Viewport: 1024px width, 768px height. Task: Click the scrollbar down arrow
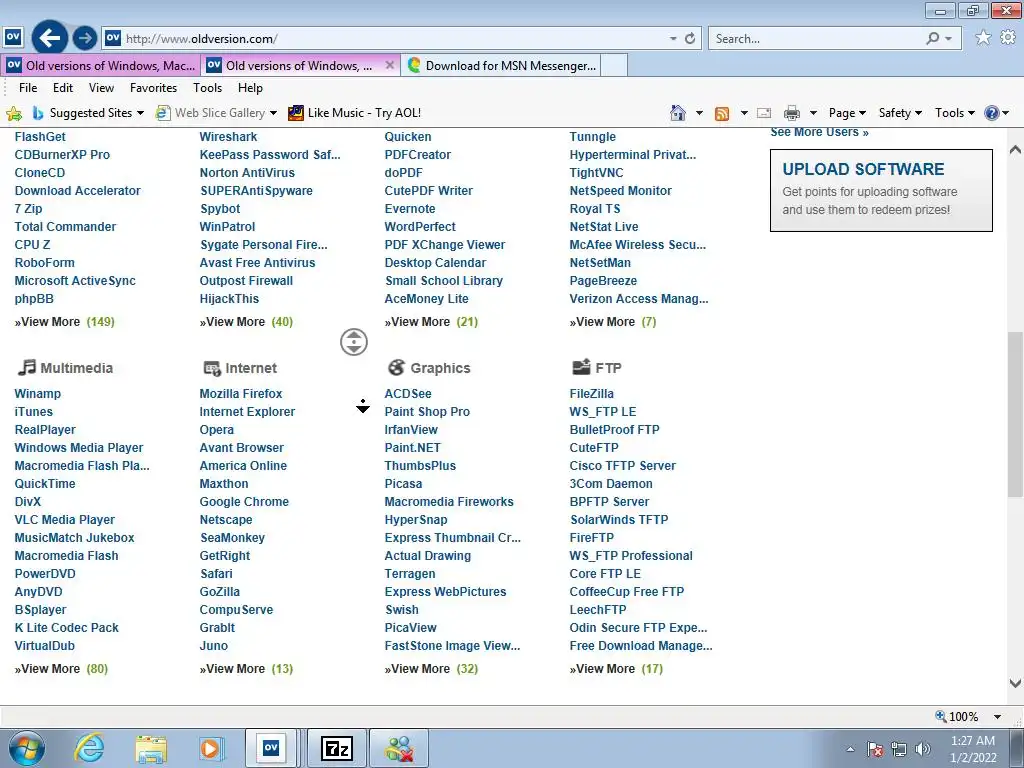(x=1015, y=683)
